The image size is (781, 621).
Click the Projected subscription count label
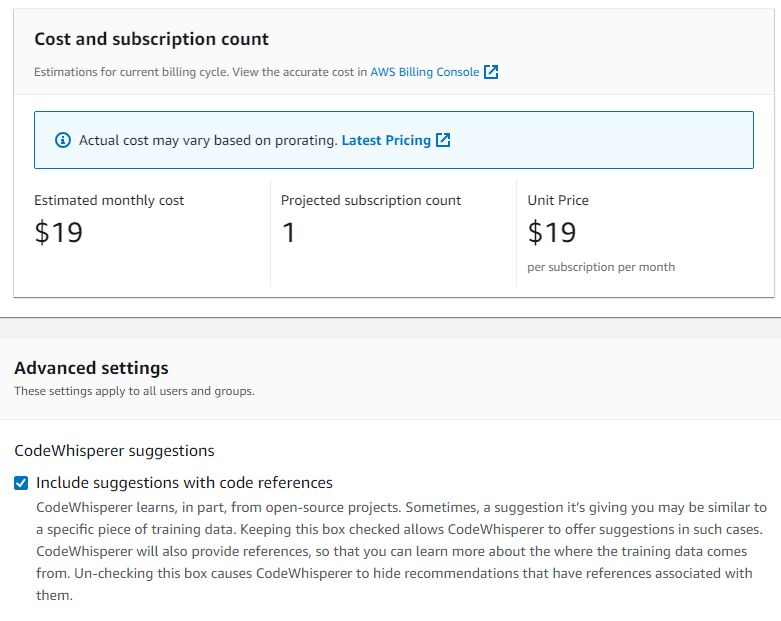[371, 200]
